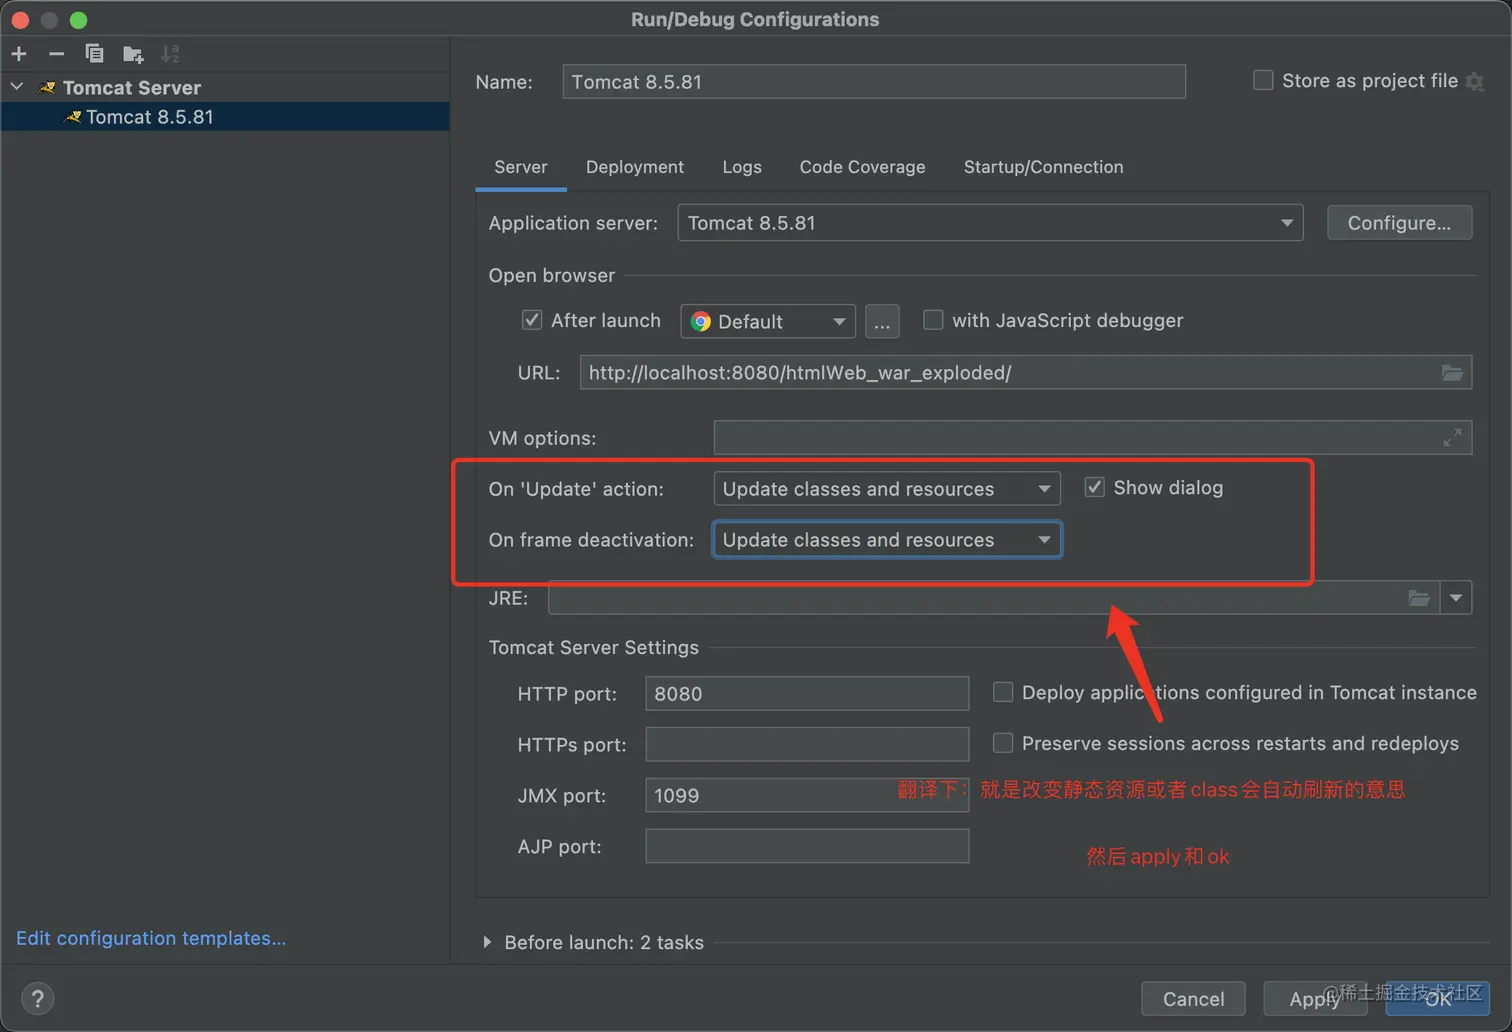Open help question mark button
The width and height of the screenshot is (1512, 1032).
[38, 998]
